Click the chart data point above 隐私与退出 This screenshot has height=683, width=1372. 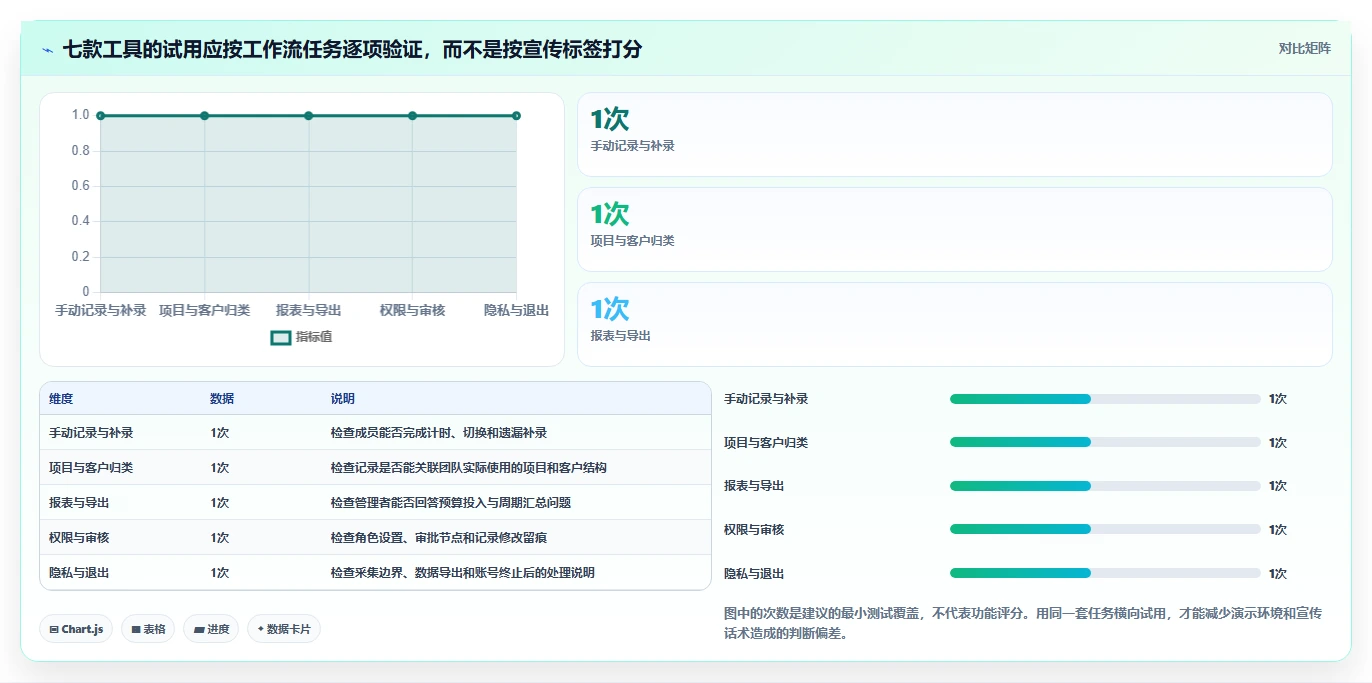coord(516,116)
